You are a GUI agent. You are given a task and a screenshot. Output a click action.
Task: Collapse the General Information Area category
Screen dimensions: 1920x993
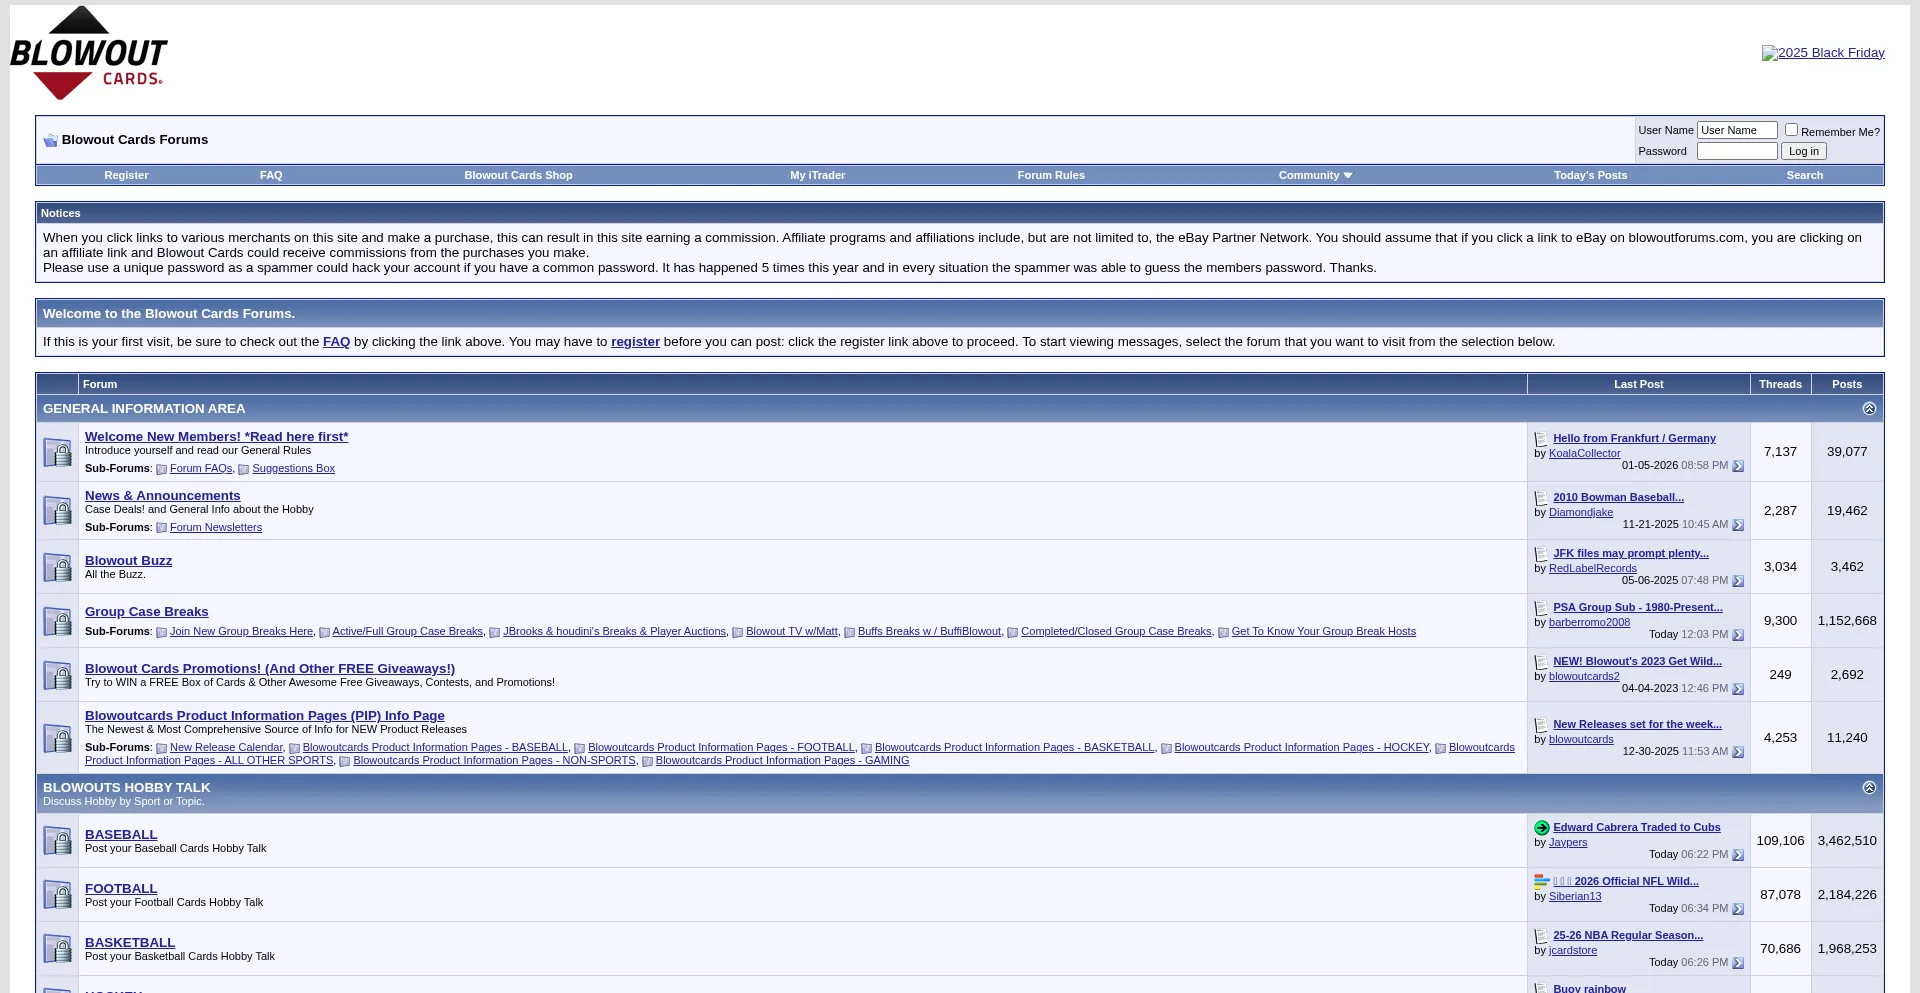pyautogui.click(x=1869, y=409)
